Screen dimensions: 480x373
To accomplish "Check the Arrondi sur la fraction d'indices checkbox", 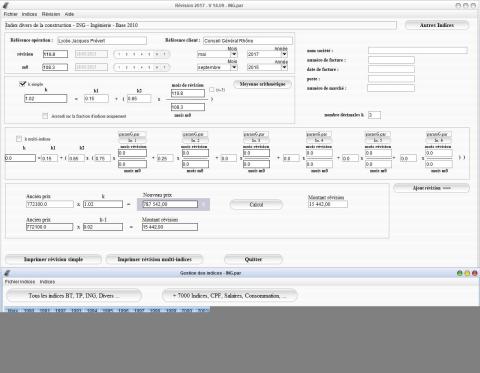I will (x=45, y=116).
